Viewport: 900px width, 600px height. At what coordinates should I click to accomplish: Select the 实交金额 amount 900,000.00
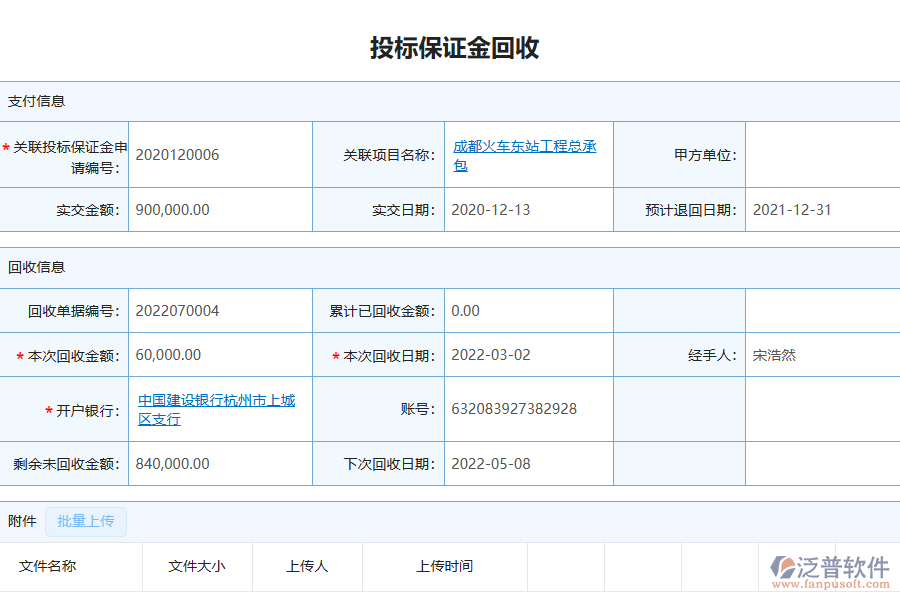coord(173,209)
